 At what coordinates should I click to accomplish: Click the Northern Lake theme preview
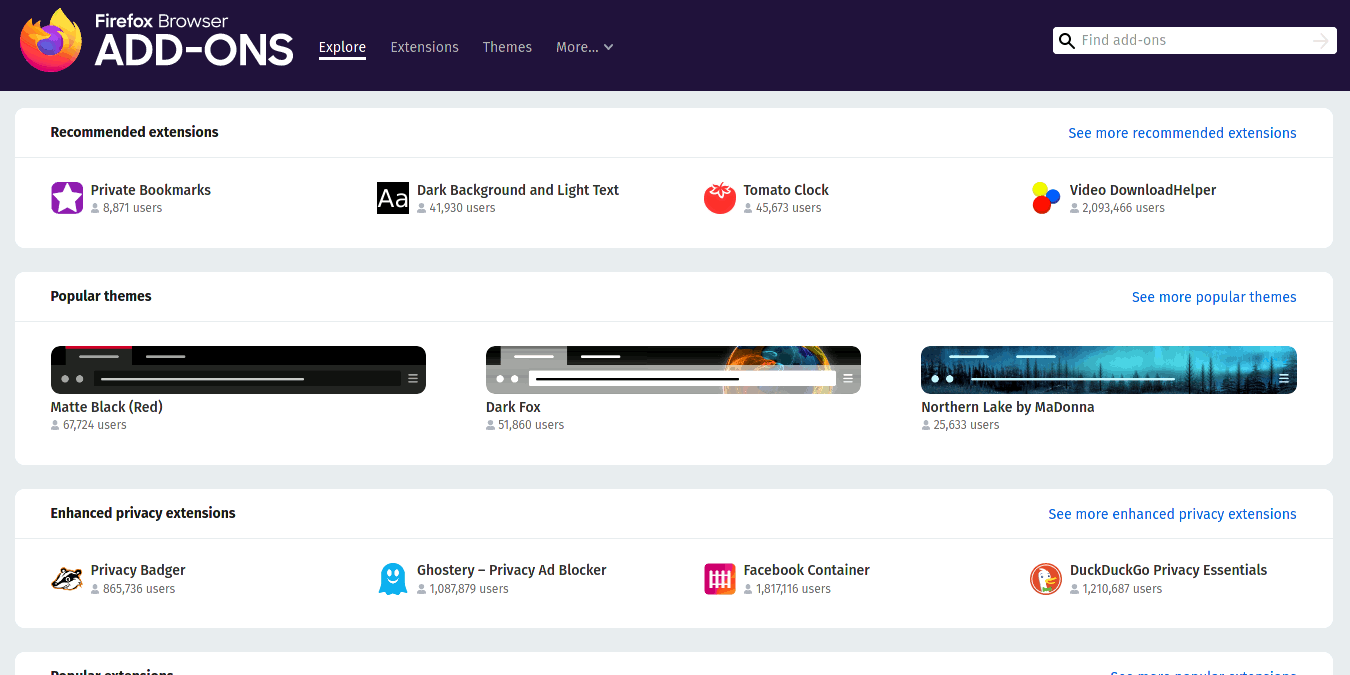tap(1108, 369)
